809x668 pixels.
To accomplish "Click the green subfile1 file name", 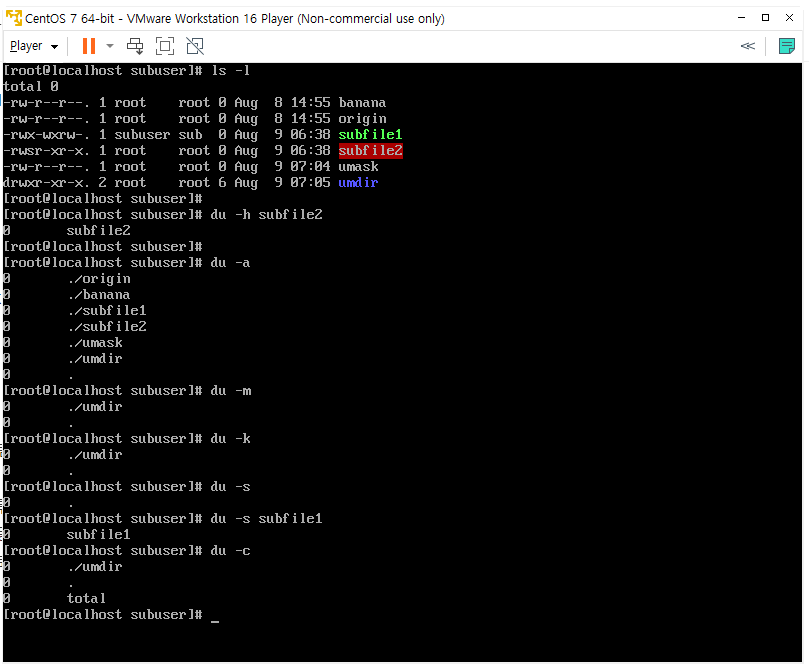I will pos(370,135).
